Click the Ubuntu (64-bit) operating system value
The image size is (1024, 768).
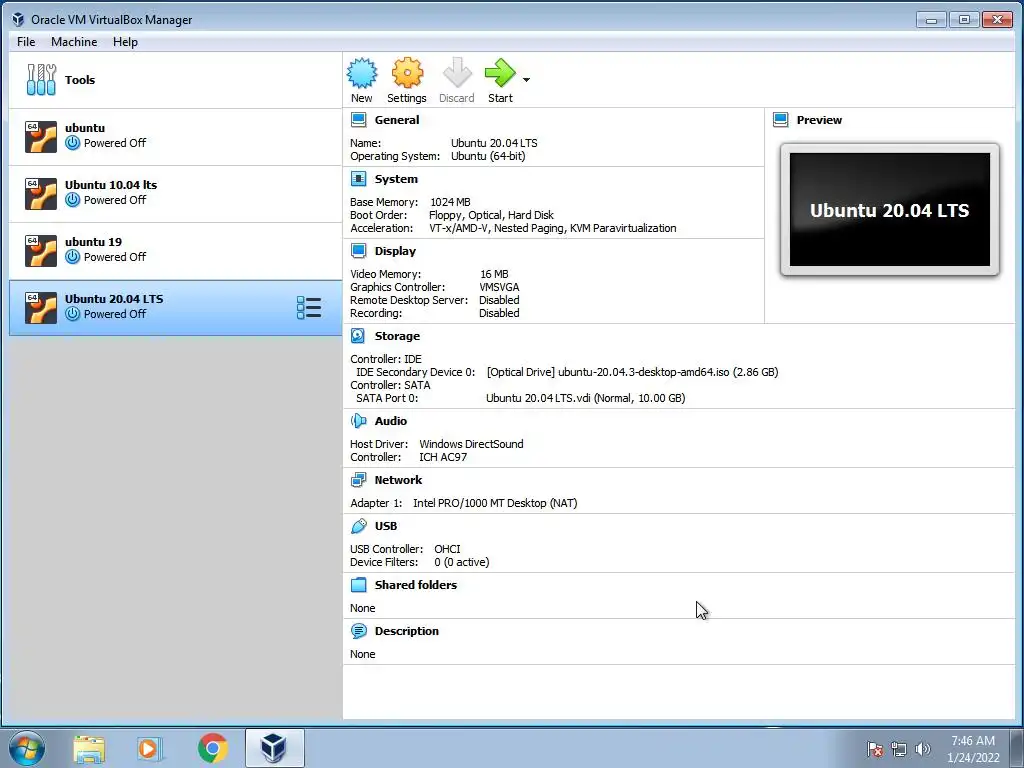[x=488, y=156]
